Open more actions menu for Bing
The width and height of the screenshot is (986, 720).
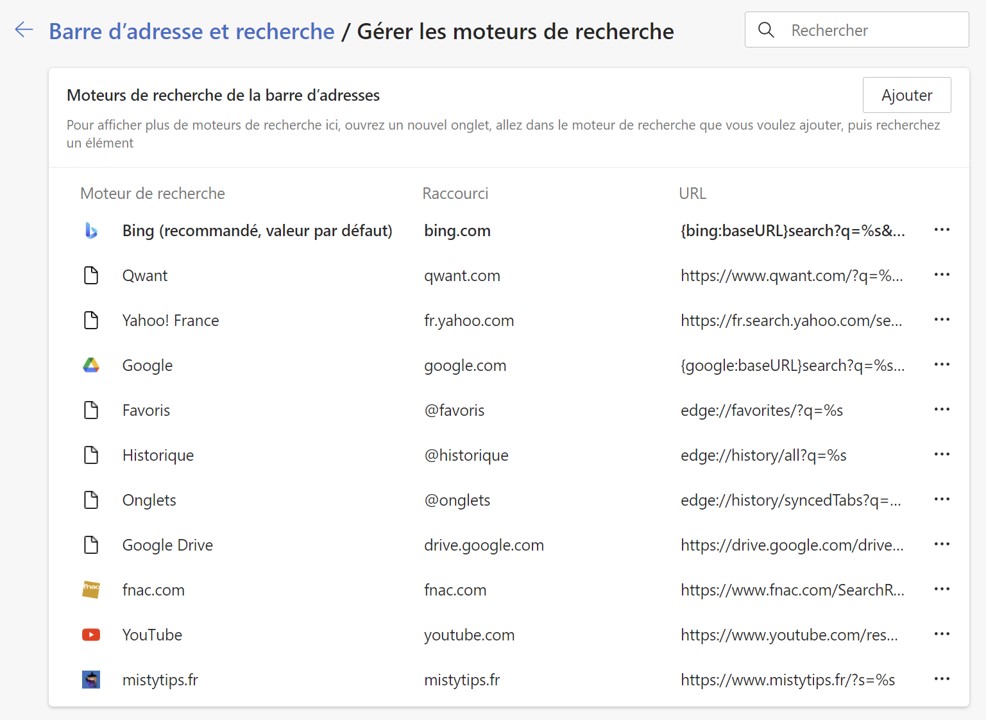click(941, 230)
